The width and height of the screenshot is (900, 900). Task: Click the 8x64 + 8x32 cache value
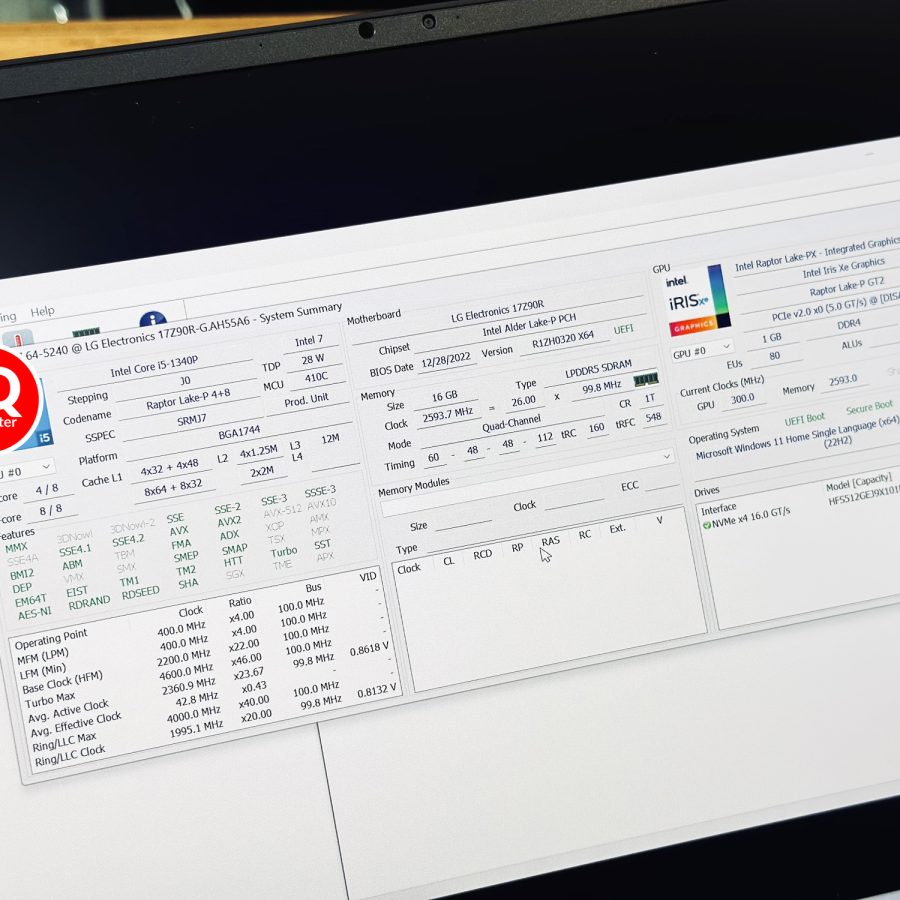pos(173,487)
